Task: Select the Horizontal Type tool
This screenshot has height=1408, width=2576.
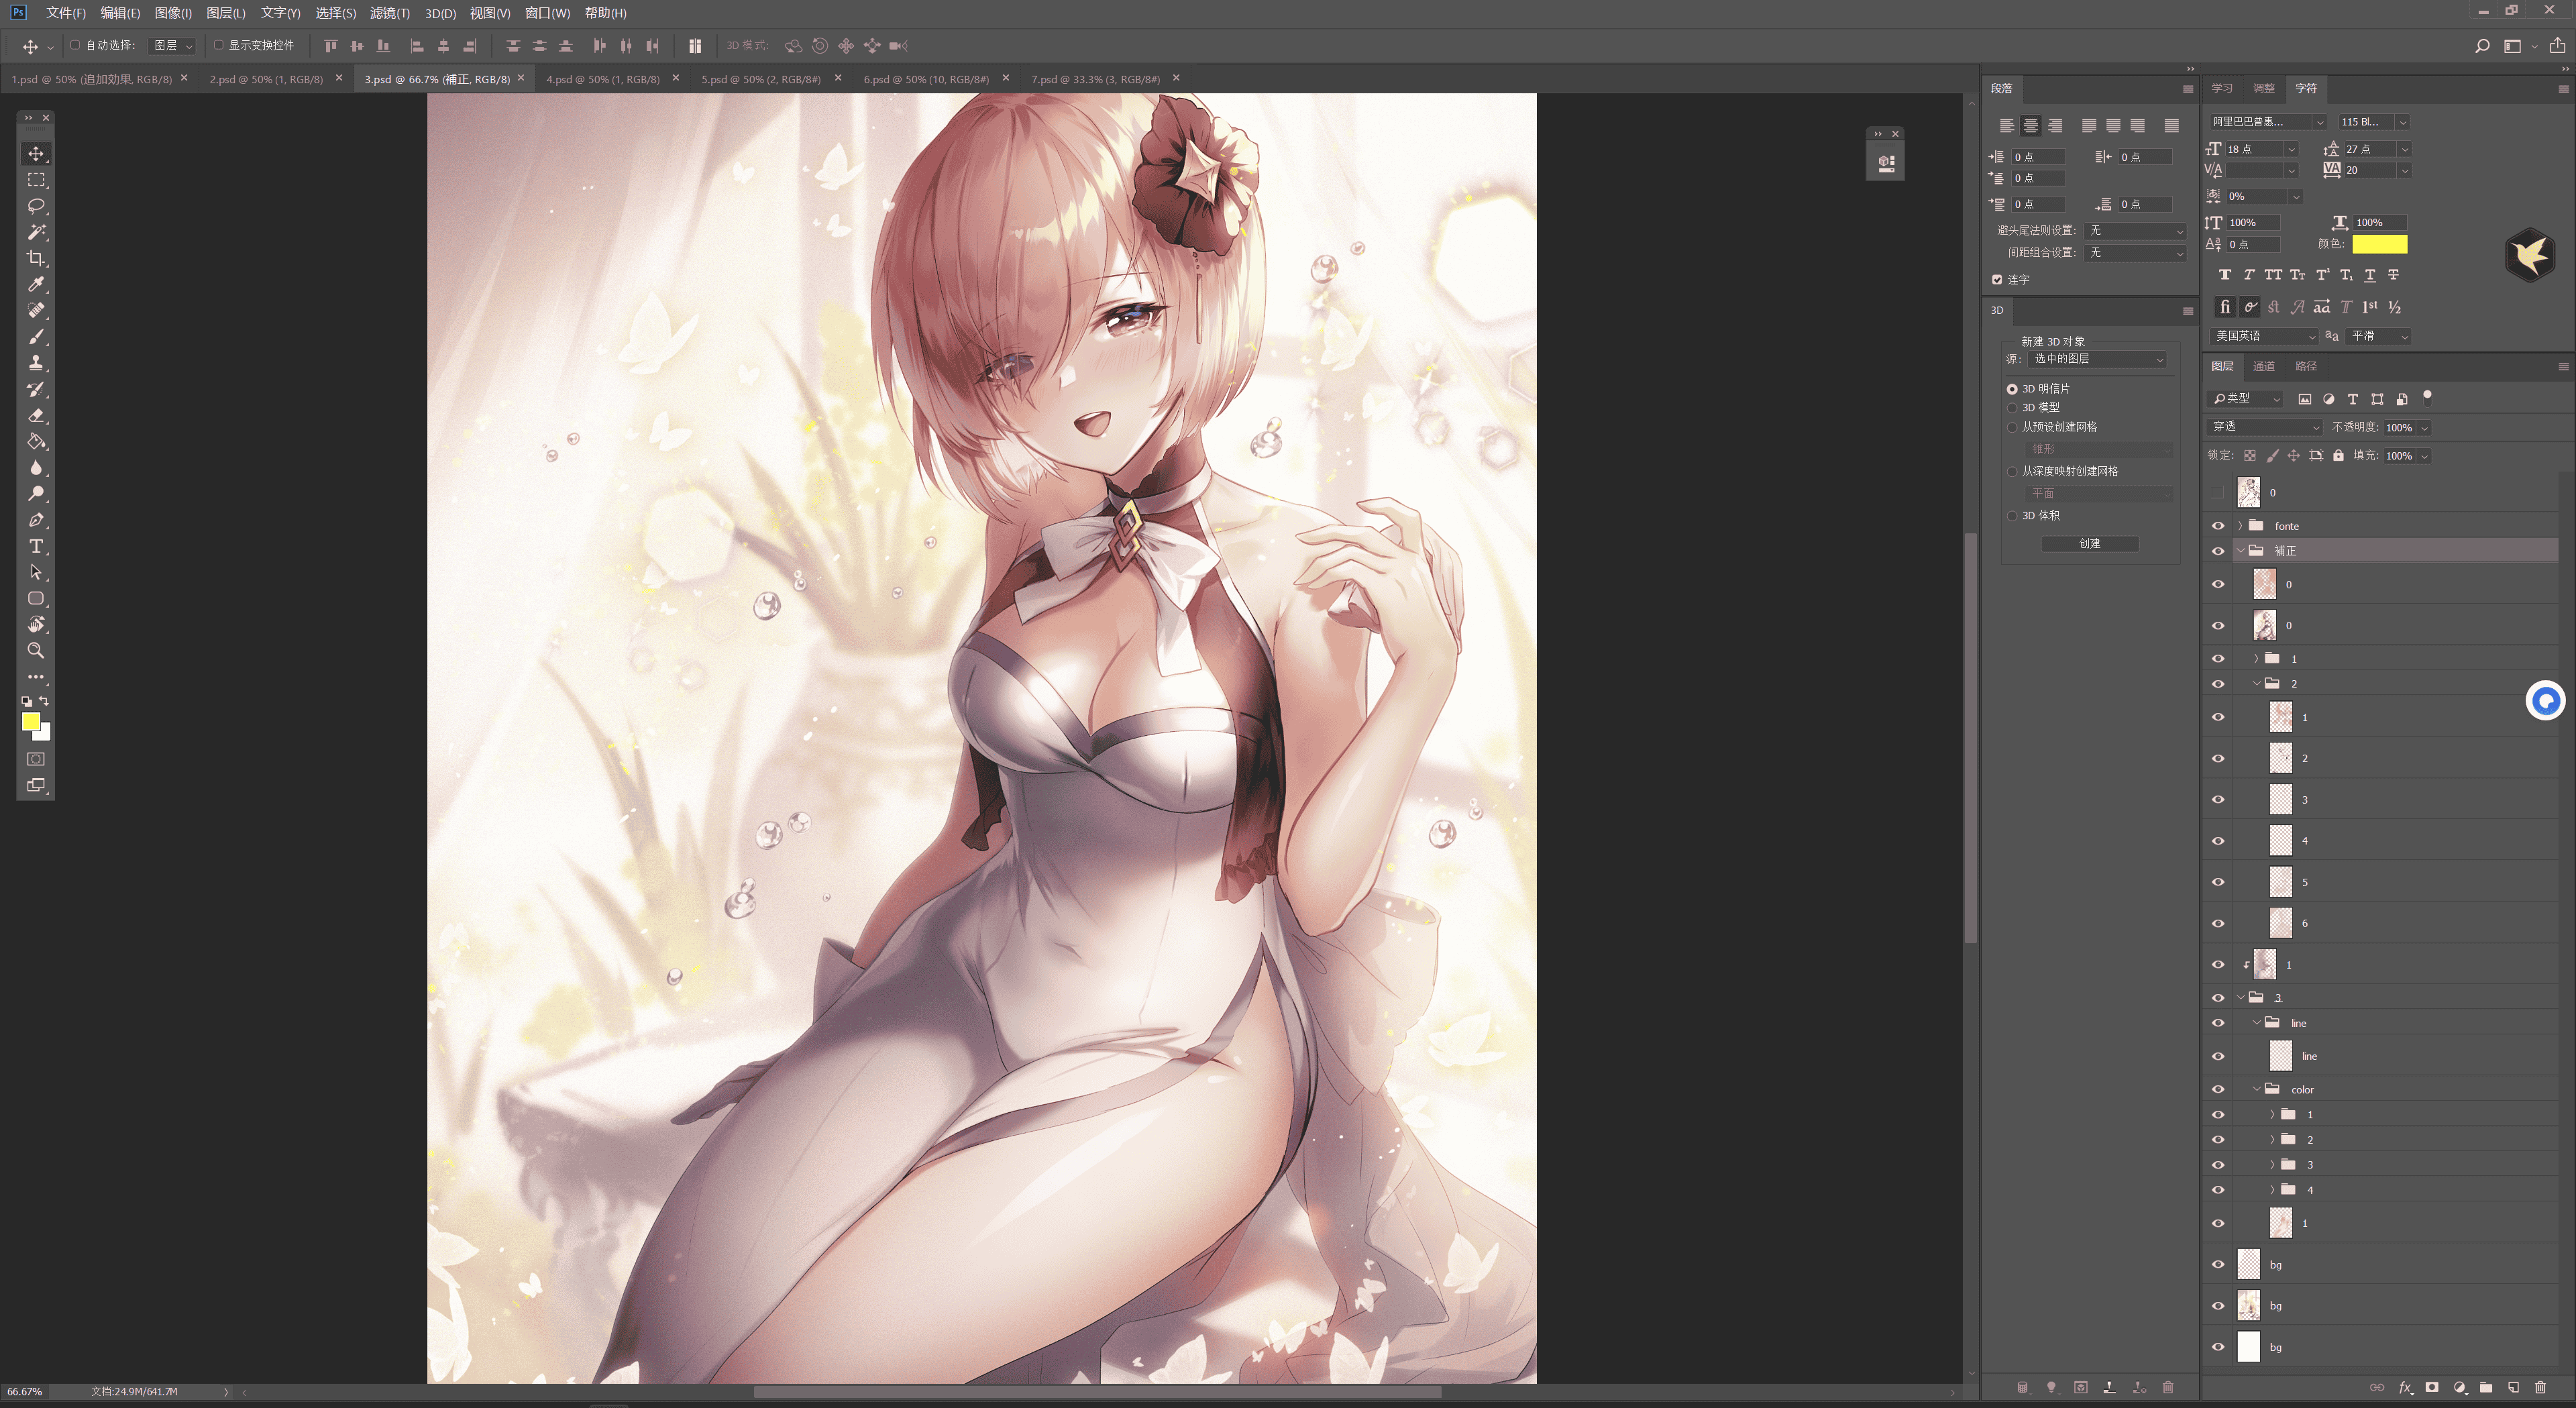Action: (x=36, y=546)
